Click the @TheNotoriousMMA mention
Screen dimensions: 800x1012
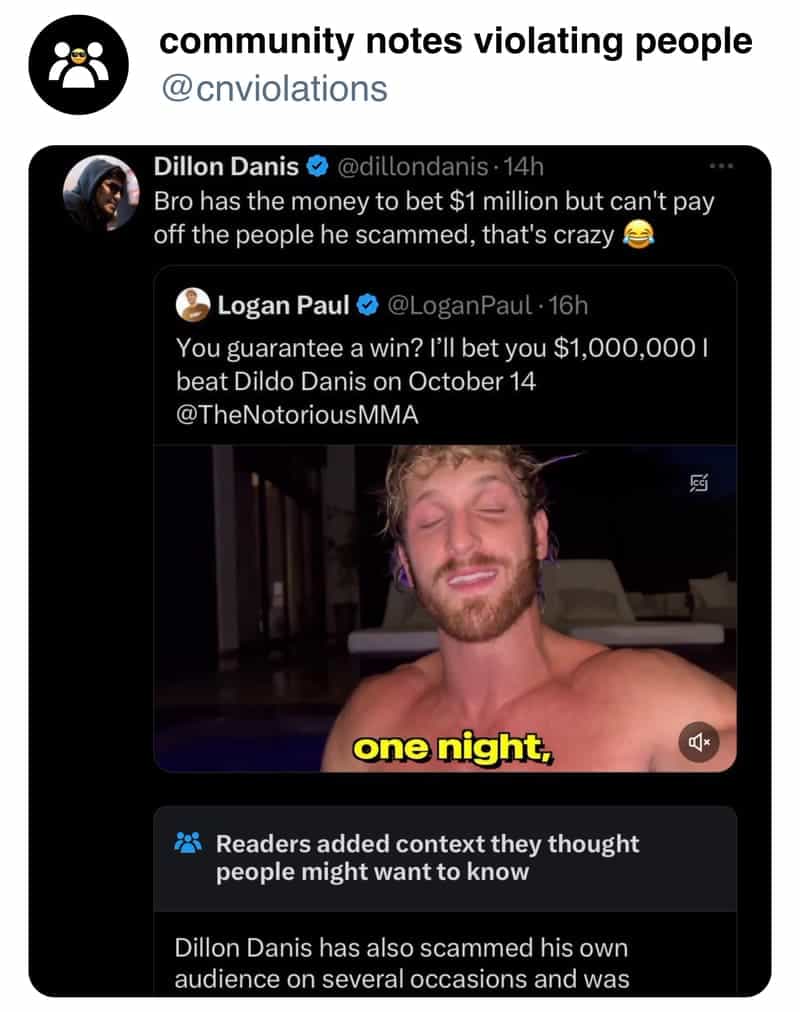click(297, 414)
